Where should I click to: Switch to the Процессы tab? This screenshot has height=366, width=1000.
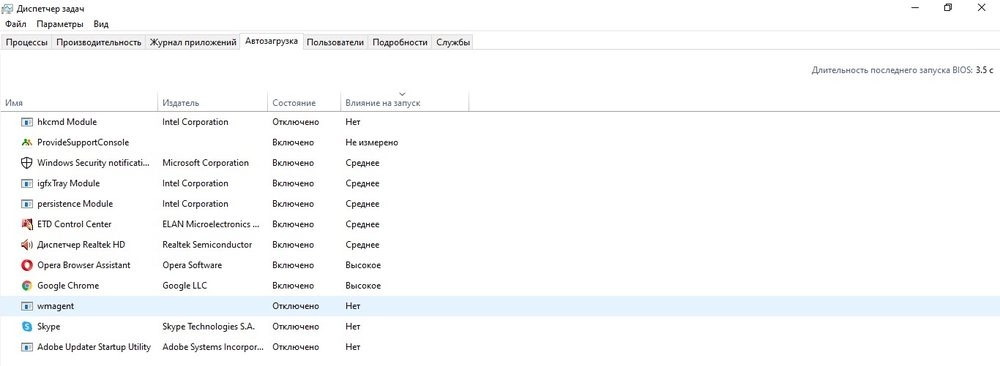click(27, 42)
